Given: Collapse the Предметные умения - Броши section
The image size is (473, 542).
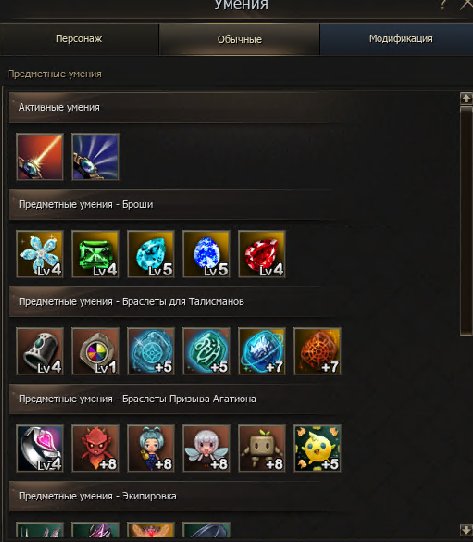Looking at the screenshot, I should [x=173, y=204].
